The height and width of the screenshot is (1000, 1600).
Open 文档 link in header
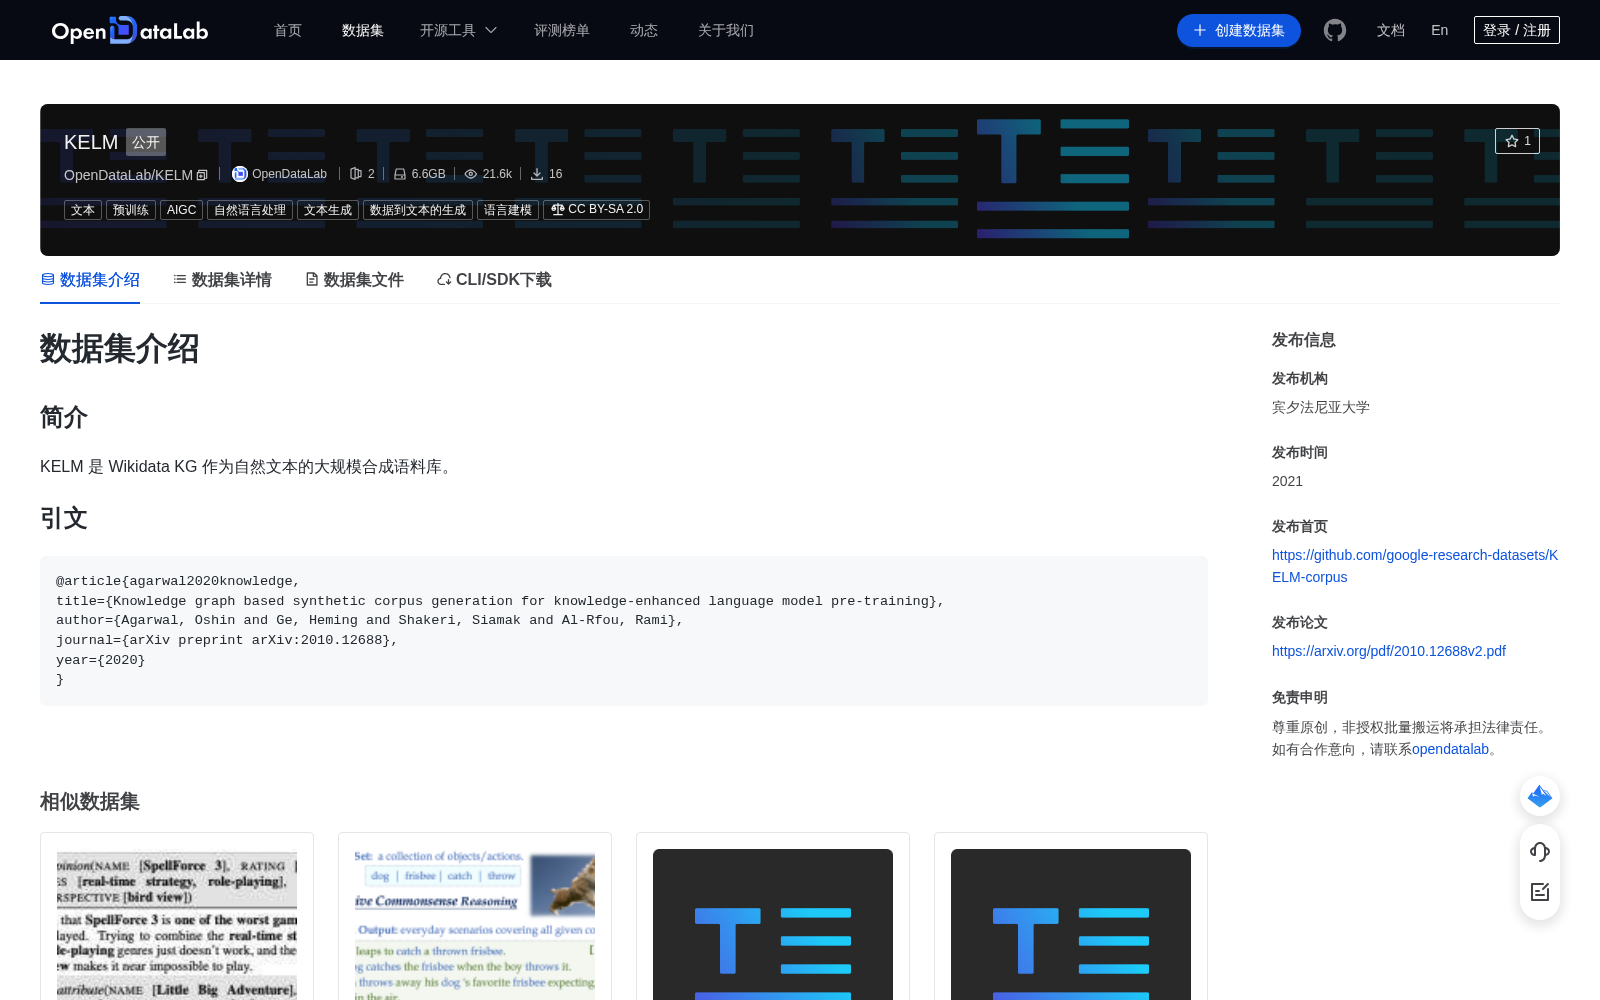1391,30
